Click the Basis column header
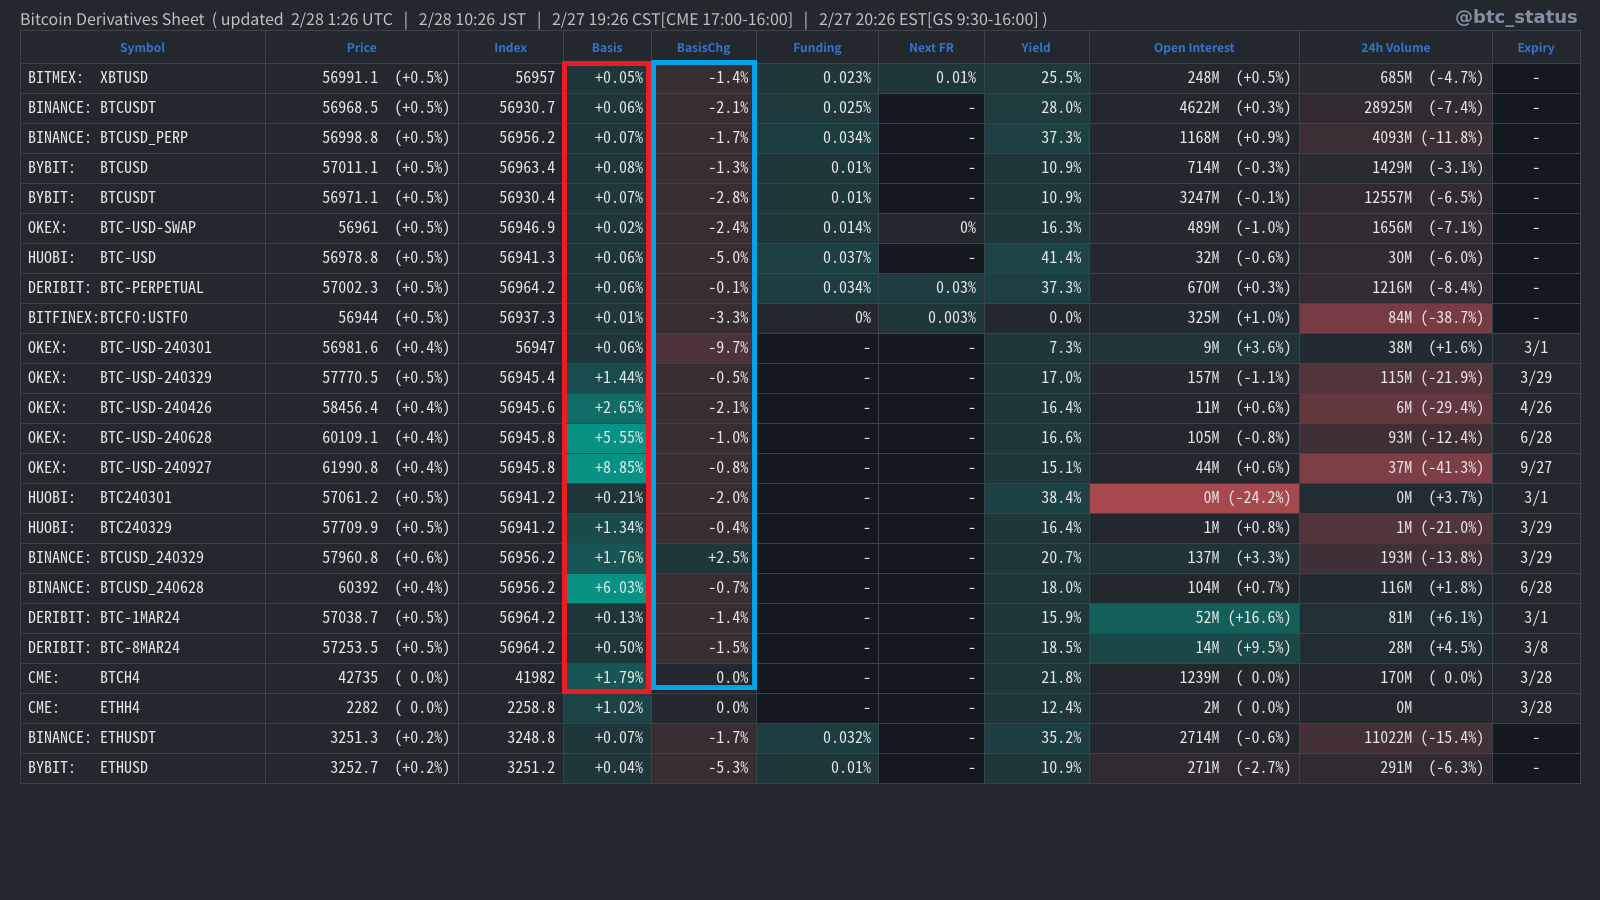Screen dimensions: 1600x900 607,48
